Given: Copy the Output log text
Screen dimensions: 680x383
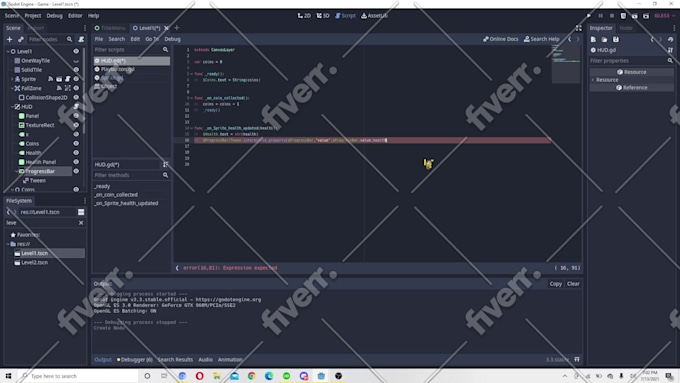Looking at the screenshot, I should 556,284.
